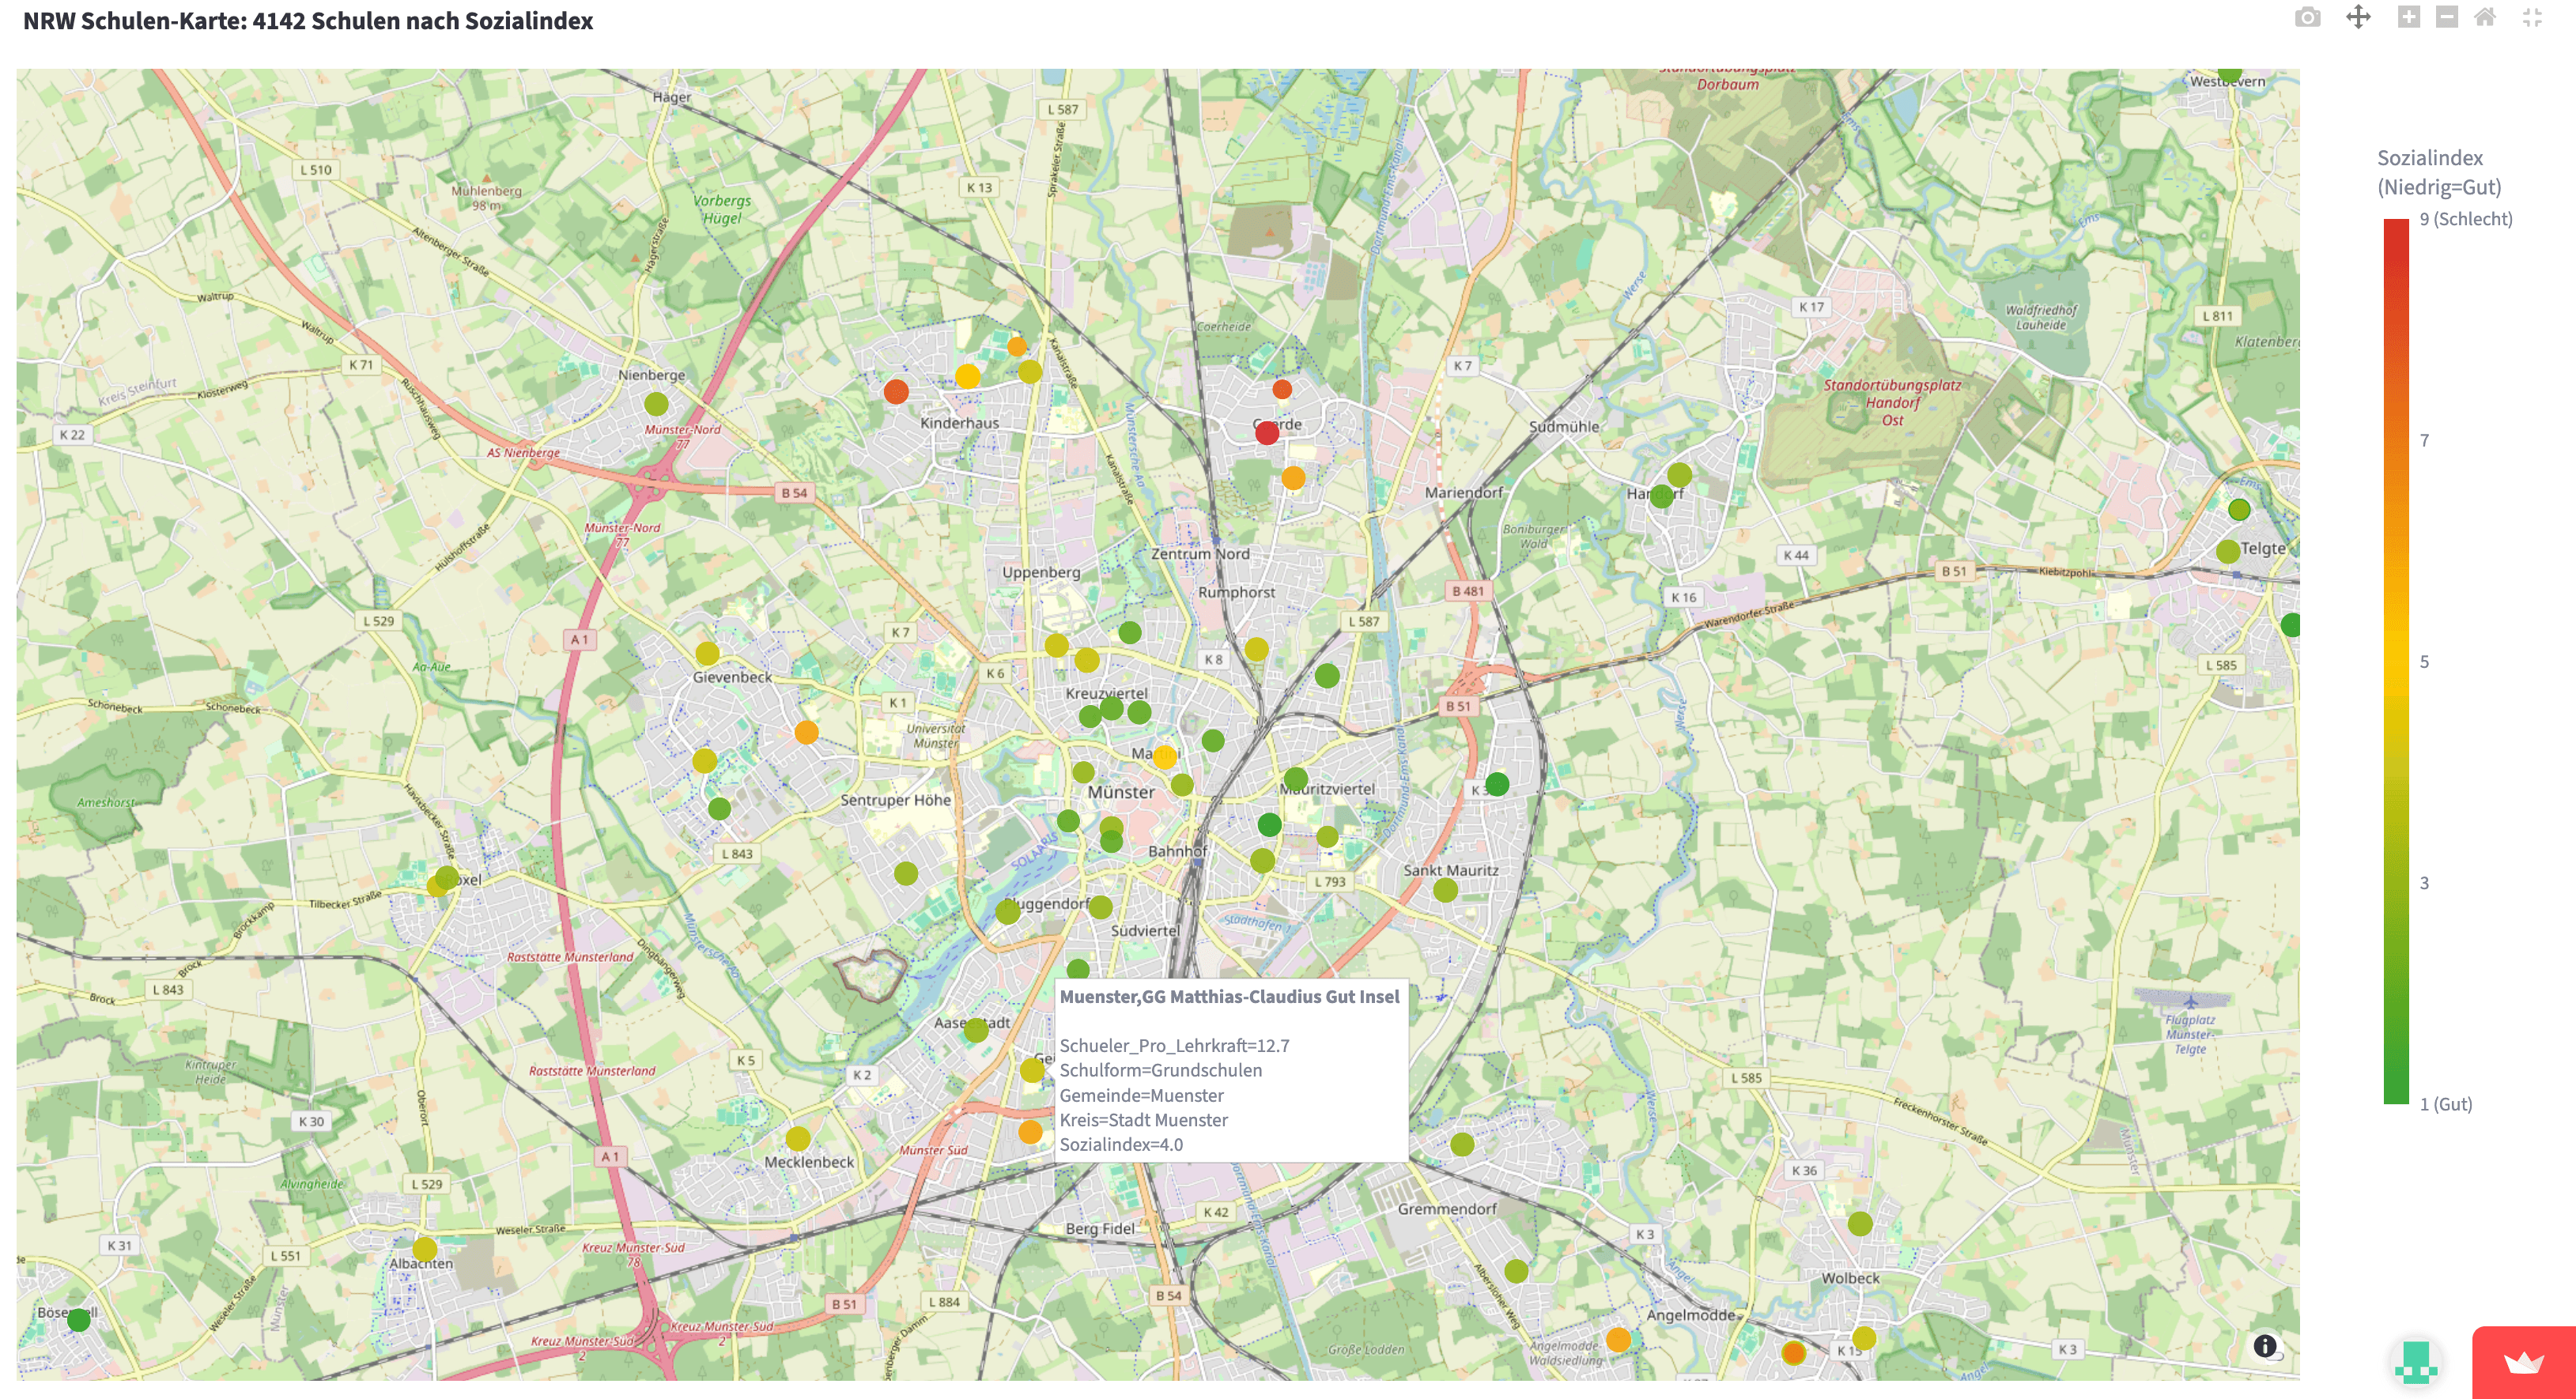Image resolution: width=2576 pixels, height=1399 pixels.
Task: Reset view with the home icon
Action: tap(2485, 17)
